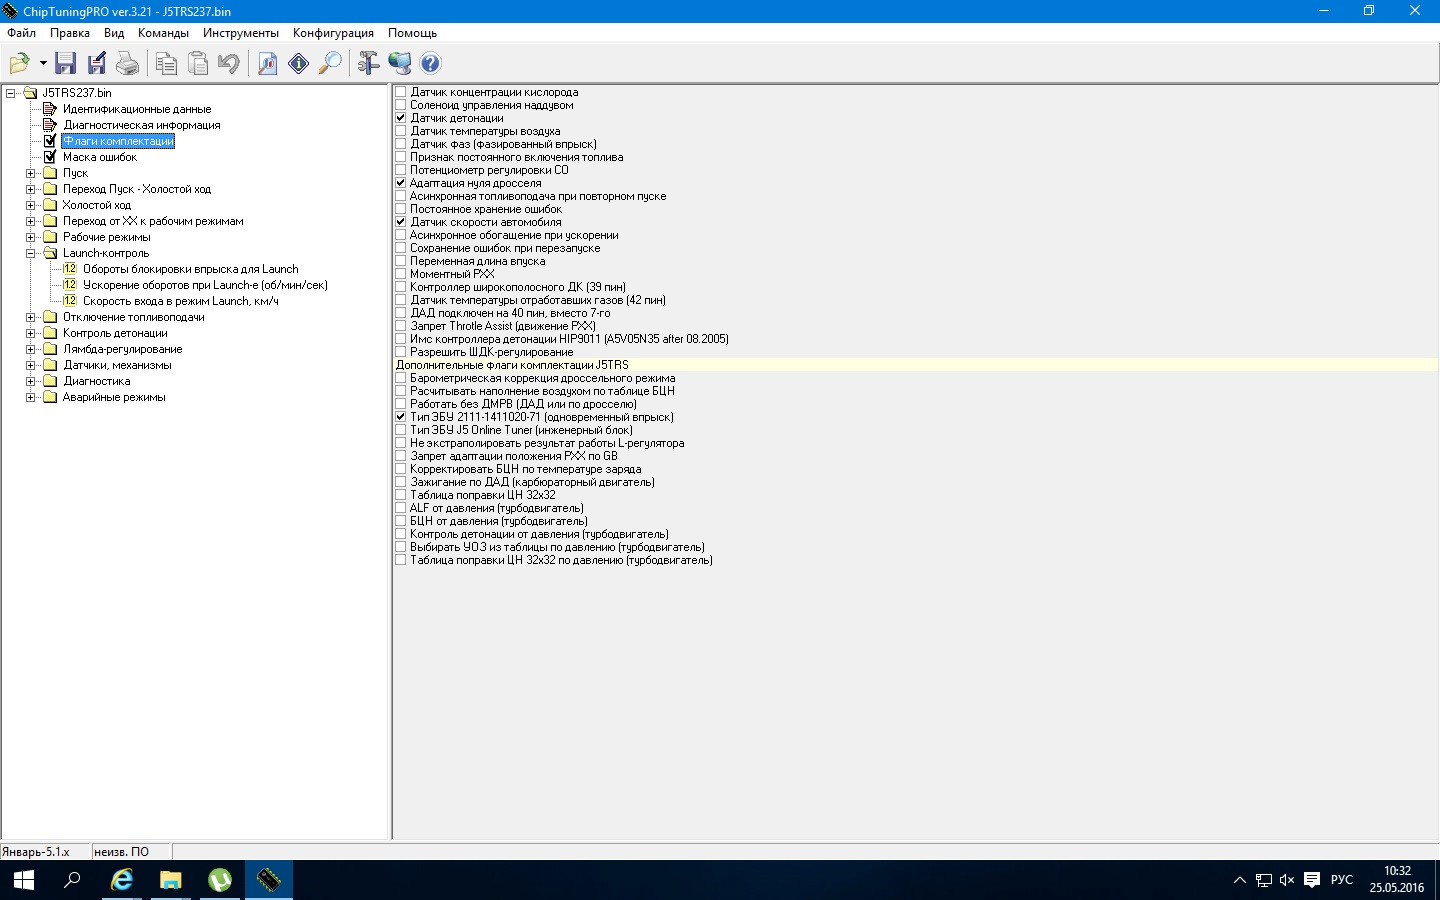Click the save-as floppy with pen icon
Screen dimensions: 1440x900
[97, 64]
